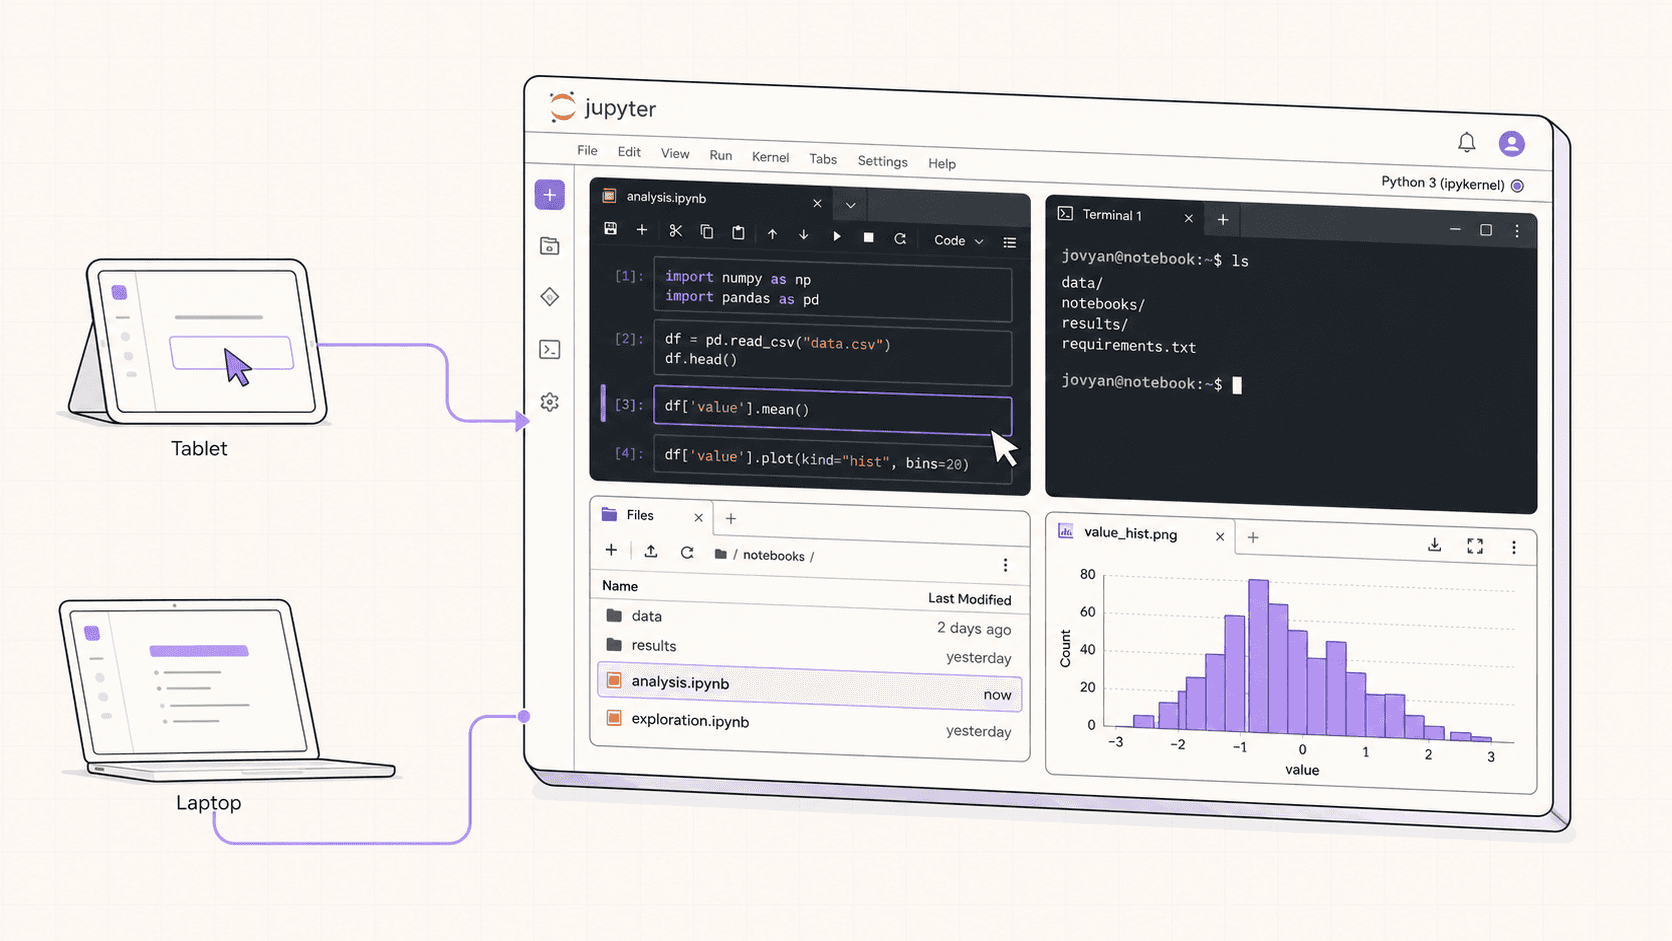Select the analysis.ipynb file row

808,688
